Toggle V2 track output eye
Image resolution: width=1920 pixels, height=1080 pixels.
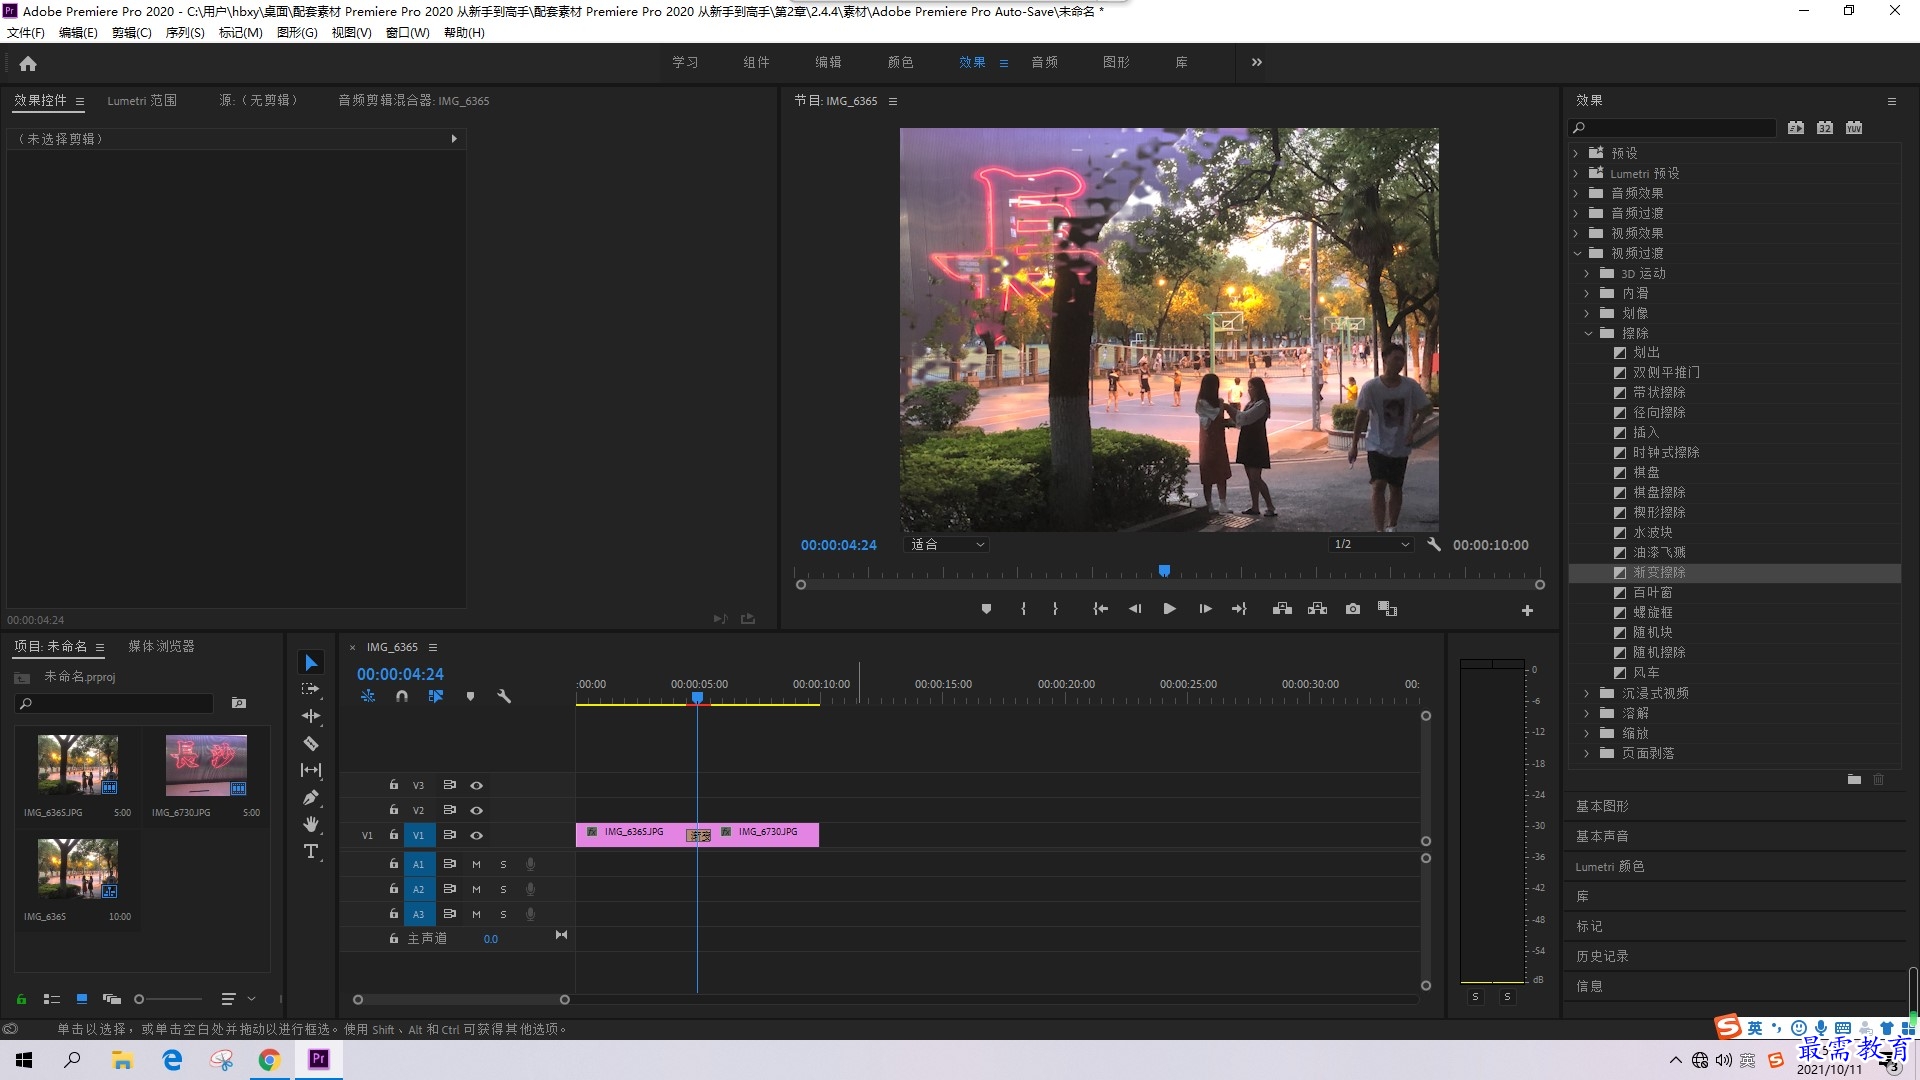tap(477, 810)
